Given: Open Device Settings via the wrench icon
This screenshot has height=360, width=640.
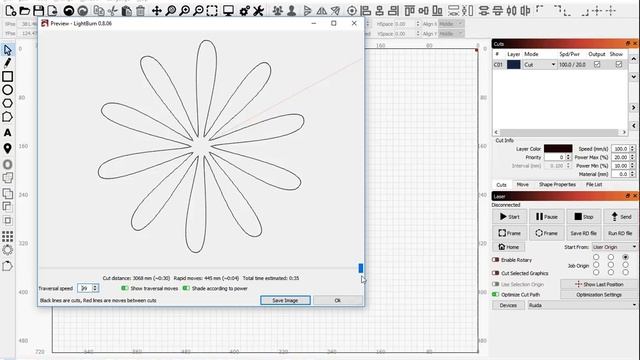Looking at the screenshot, I should 258,11.
